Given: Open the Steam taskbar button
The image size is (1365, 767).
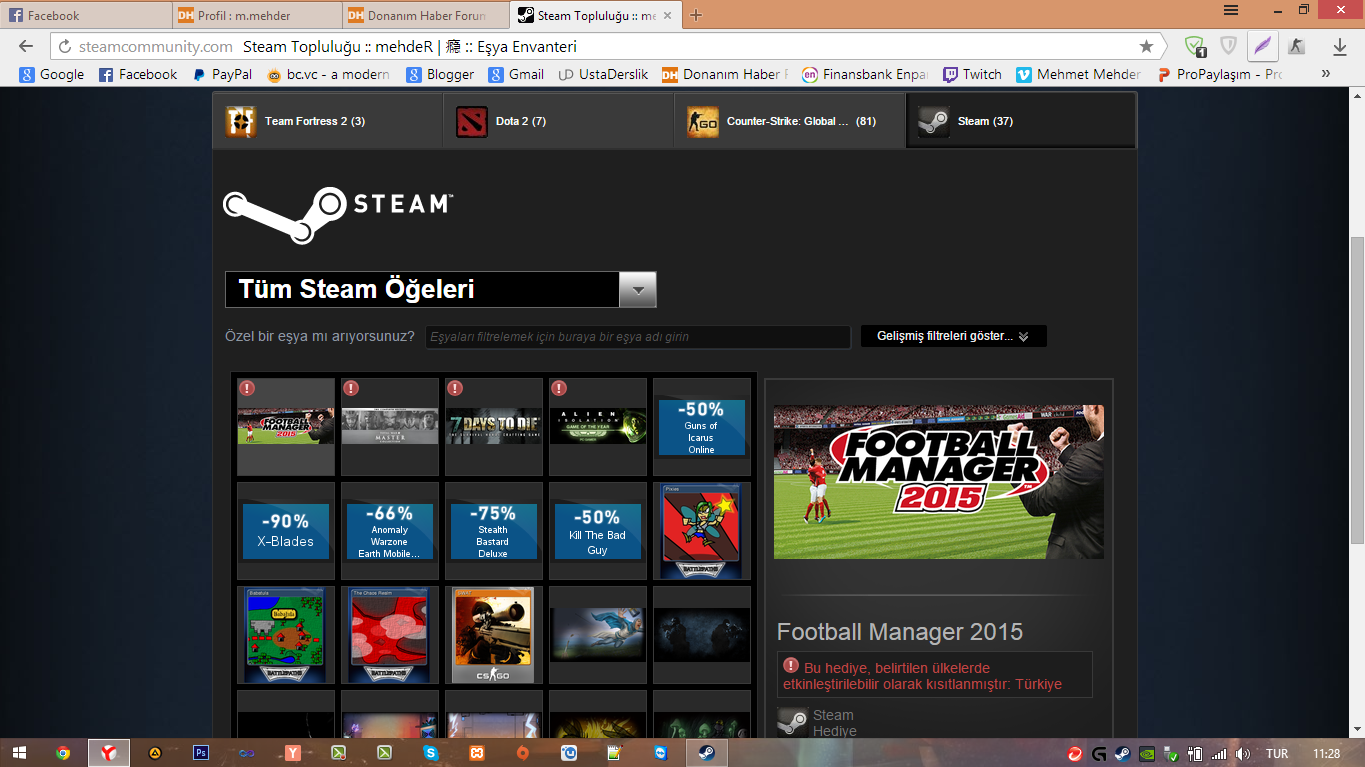Looking at the screenshot, I should (707, 753).
